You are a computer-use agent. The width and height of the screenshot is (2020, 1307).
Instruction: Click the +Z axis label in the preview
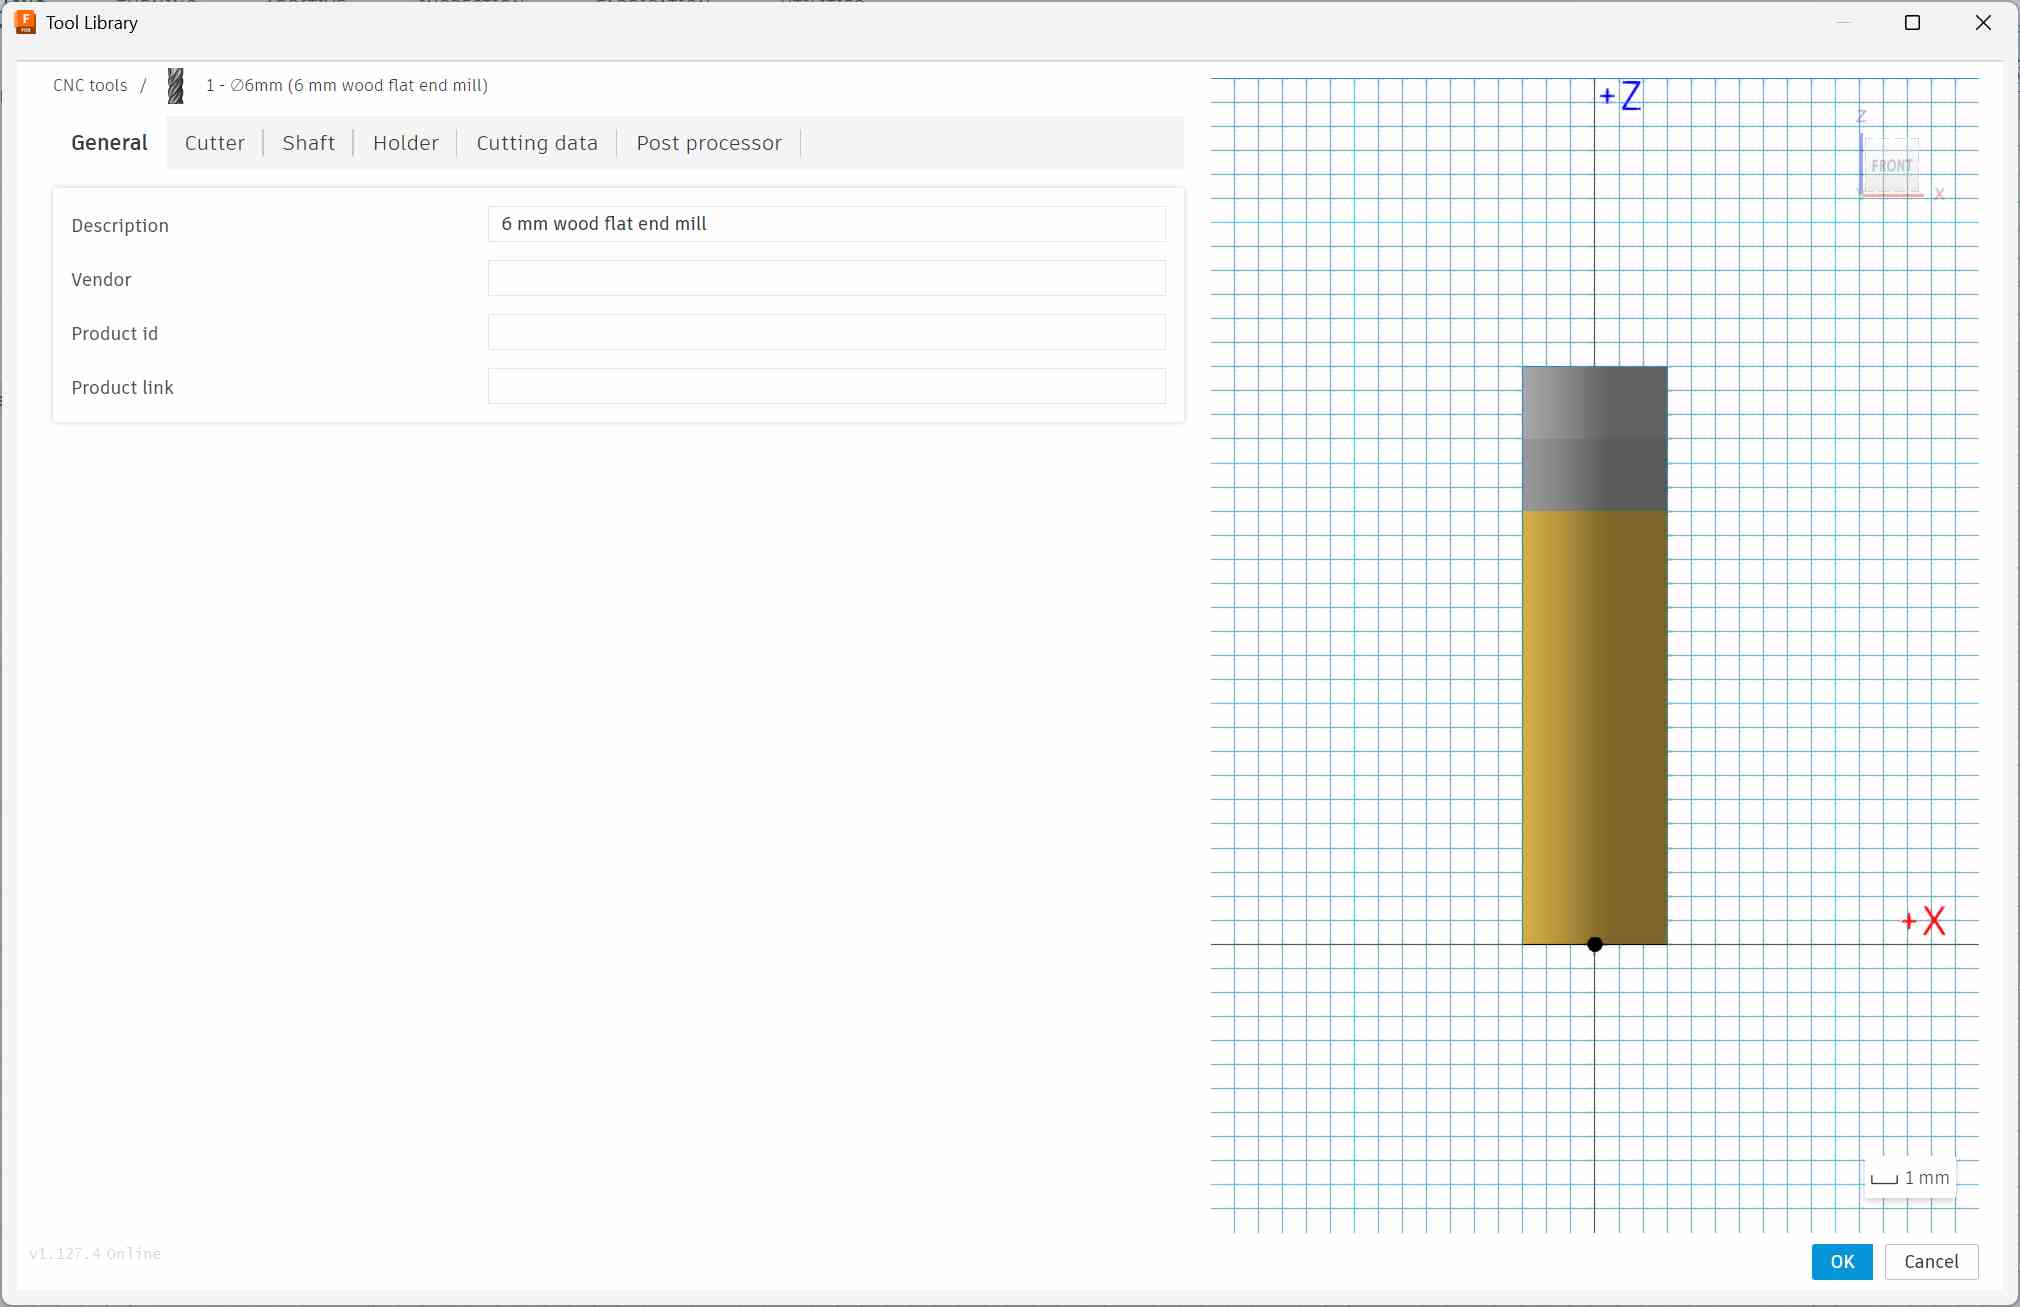coord(1621,96)
